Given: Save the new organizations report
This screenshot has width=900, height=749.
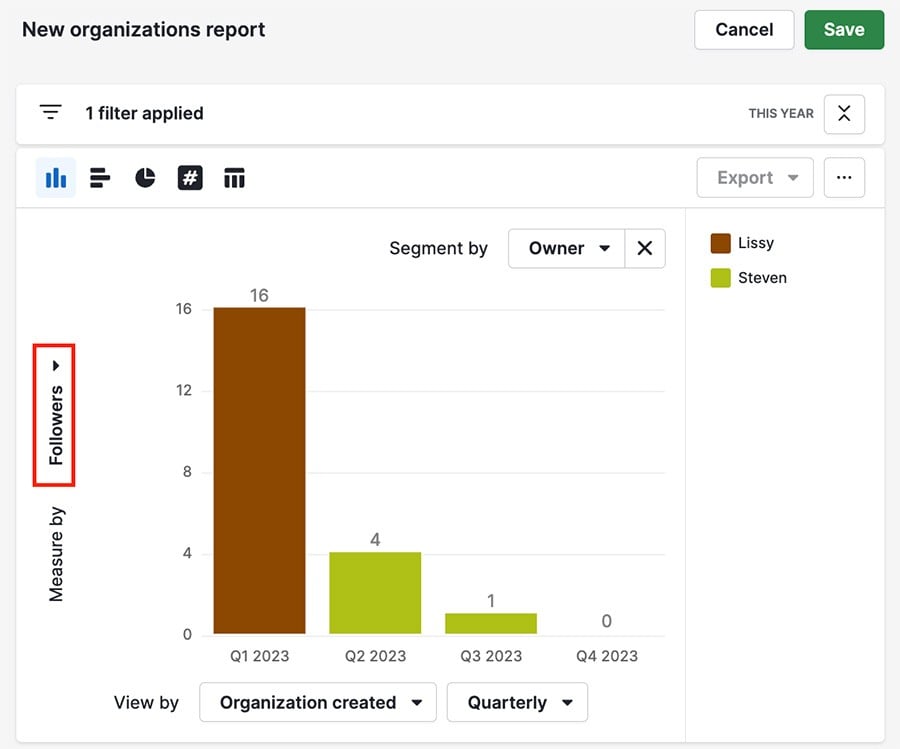Looking at the screenshot, I should (844, 29).
